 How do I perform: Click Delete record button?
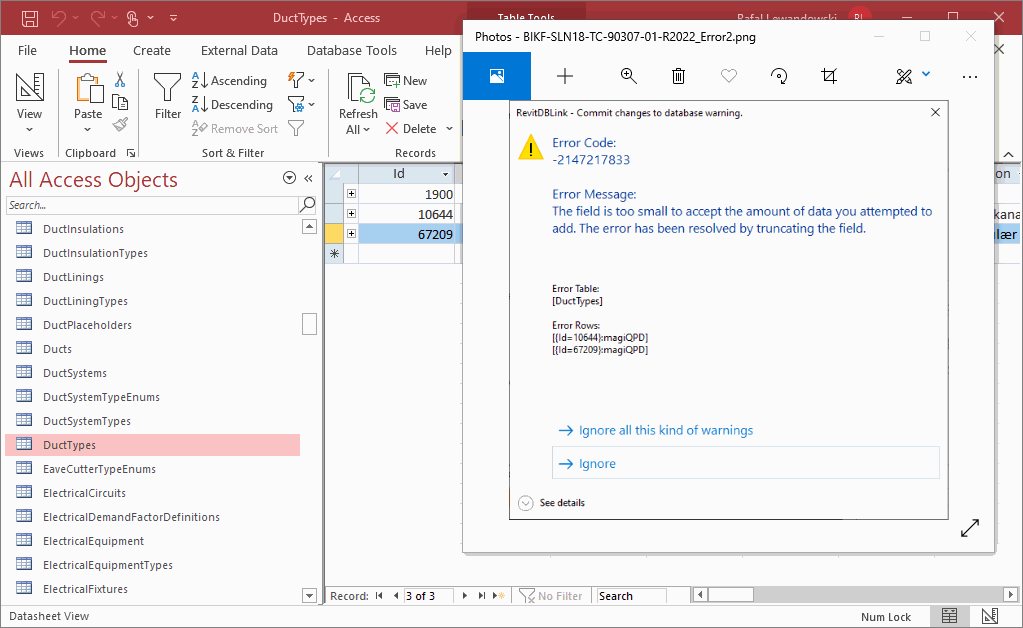[410, 128]
